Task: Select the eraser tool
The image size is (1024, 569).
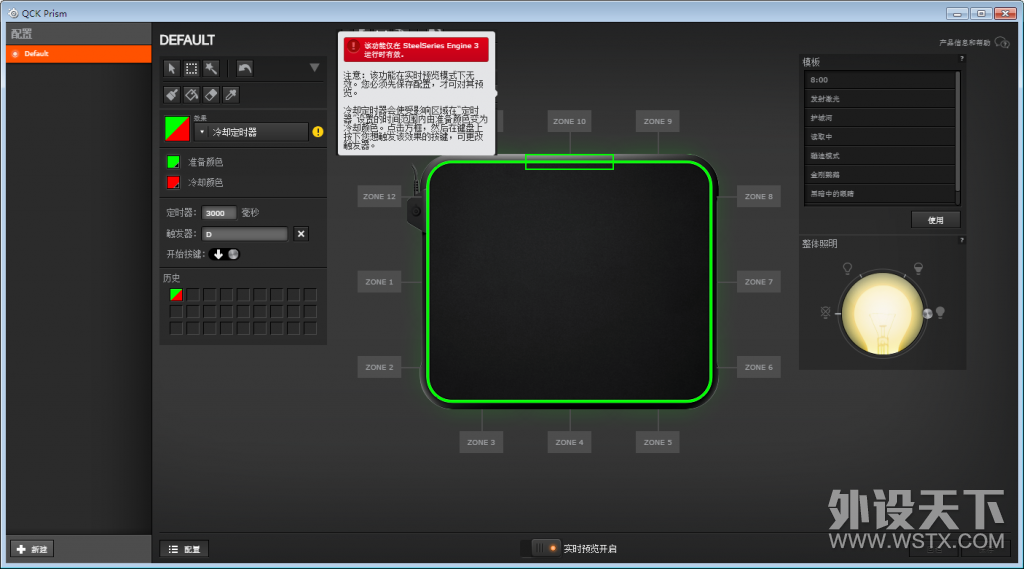Action: tap(211, 95)
